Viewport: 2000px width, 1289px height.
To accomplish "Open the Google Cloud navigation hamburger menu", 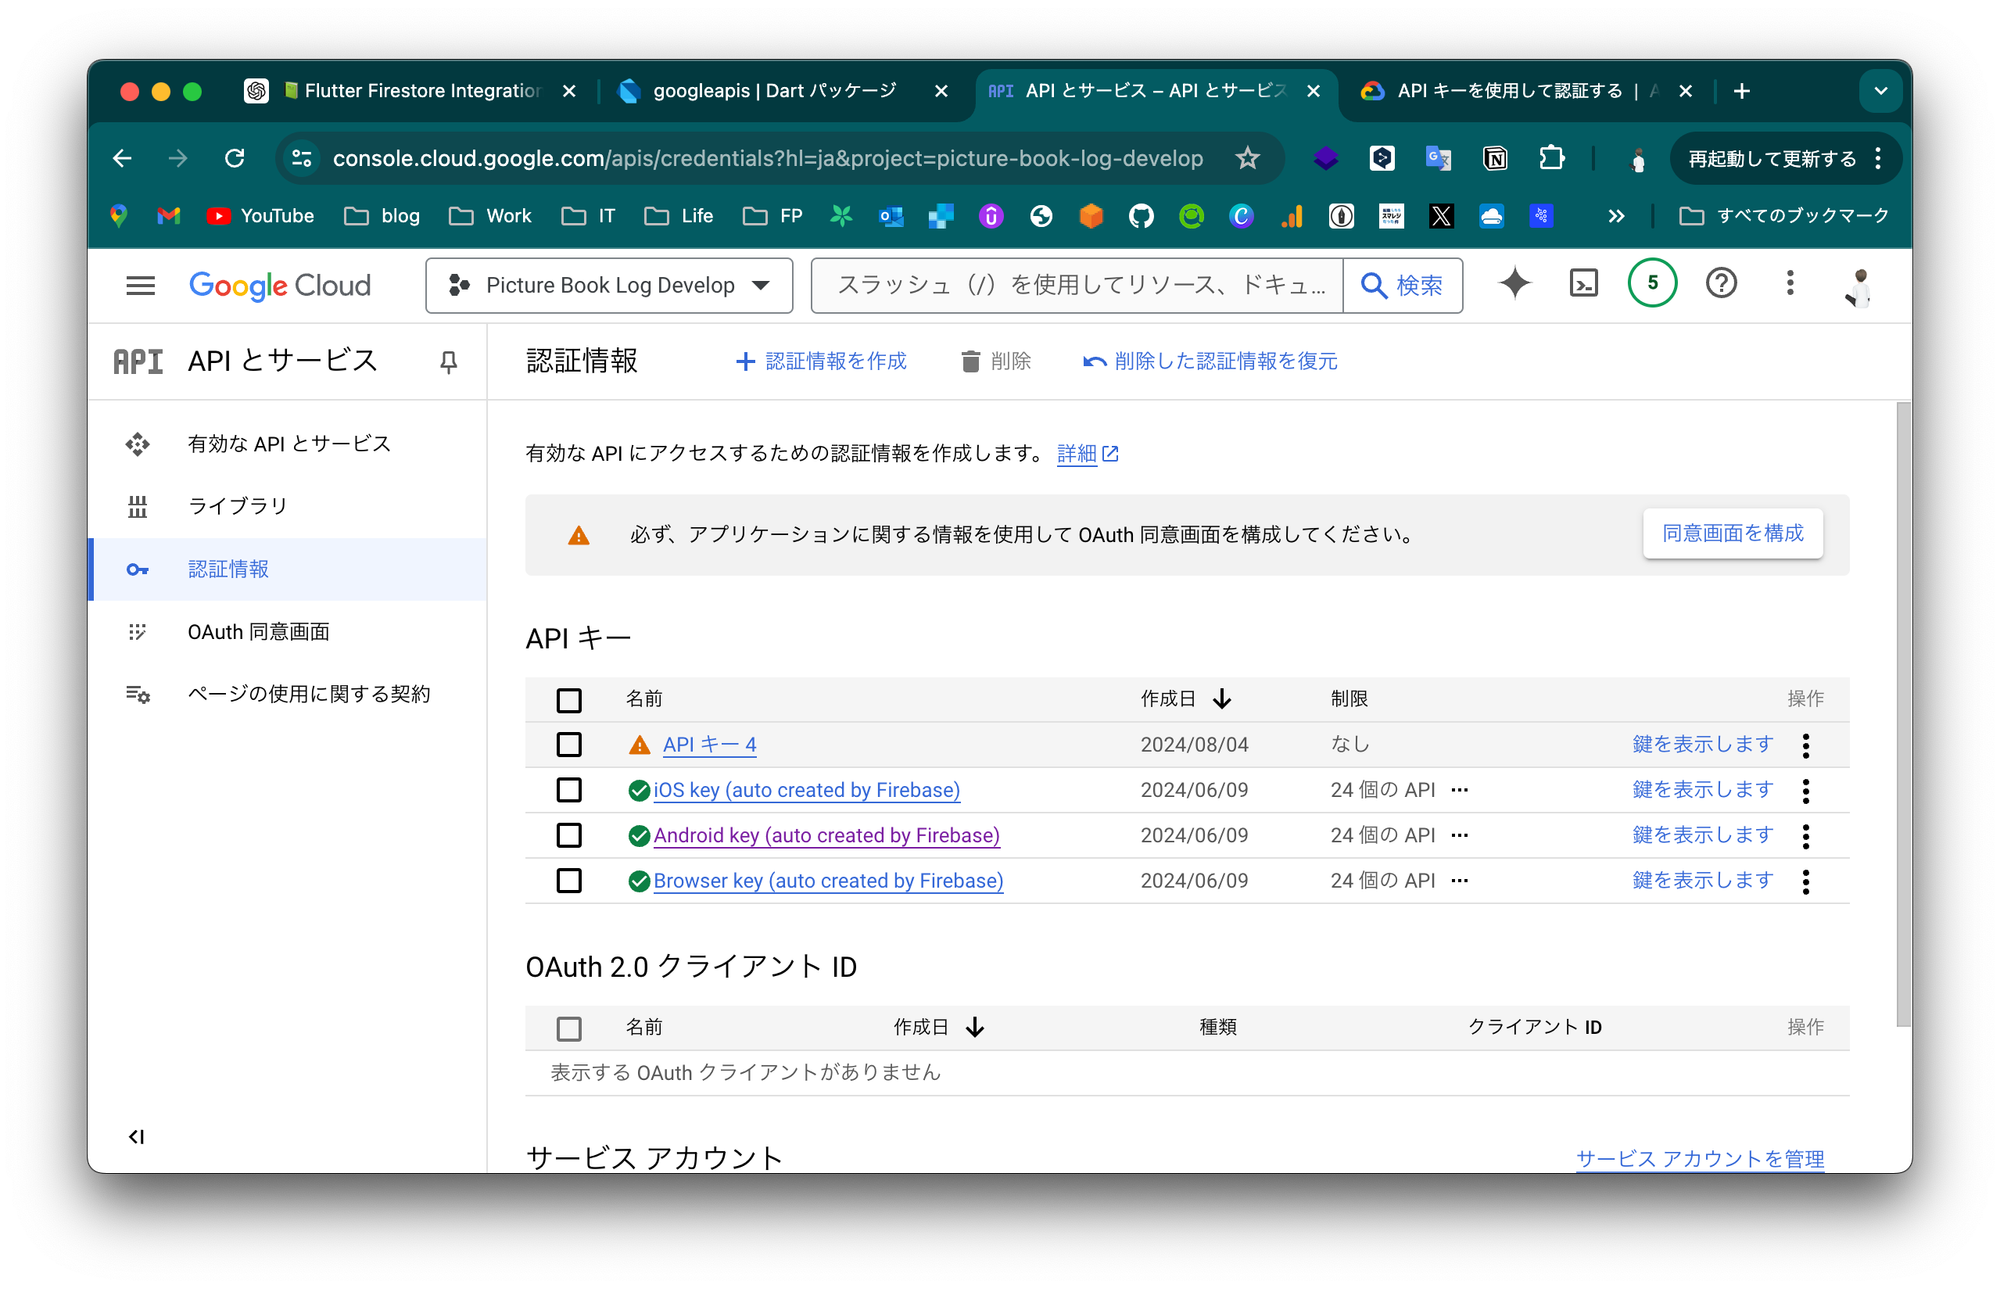I will point(140,285).
